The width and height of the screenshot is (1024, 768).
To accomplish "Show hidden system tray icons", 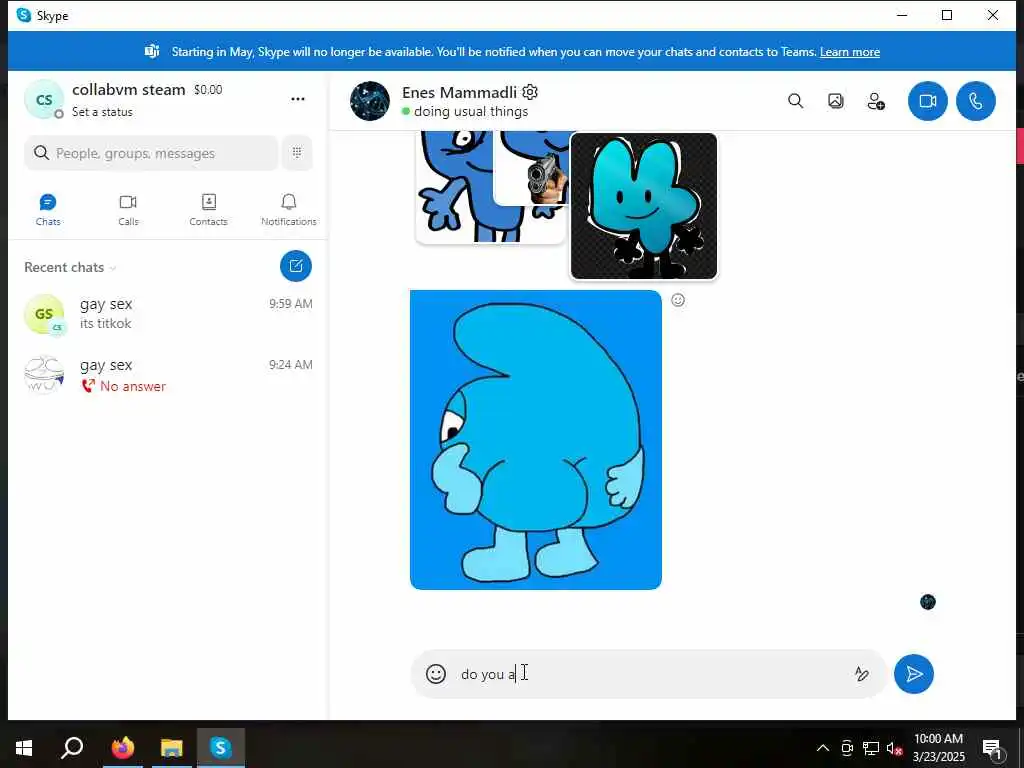I will 823,748.
